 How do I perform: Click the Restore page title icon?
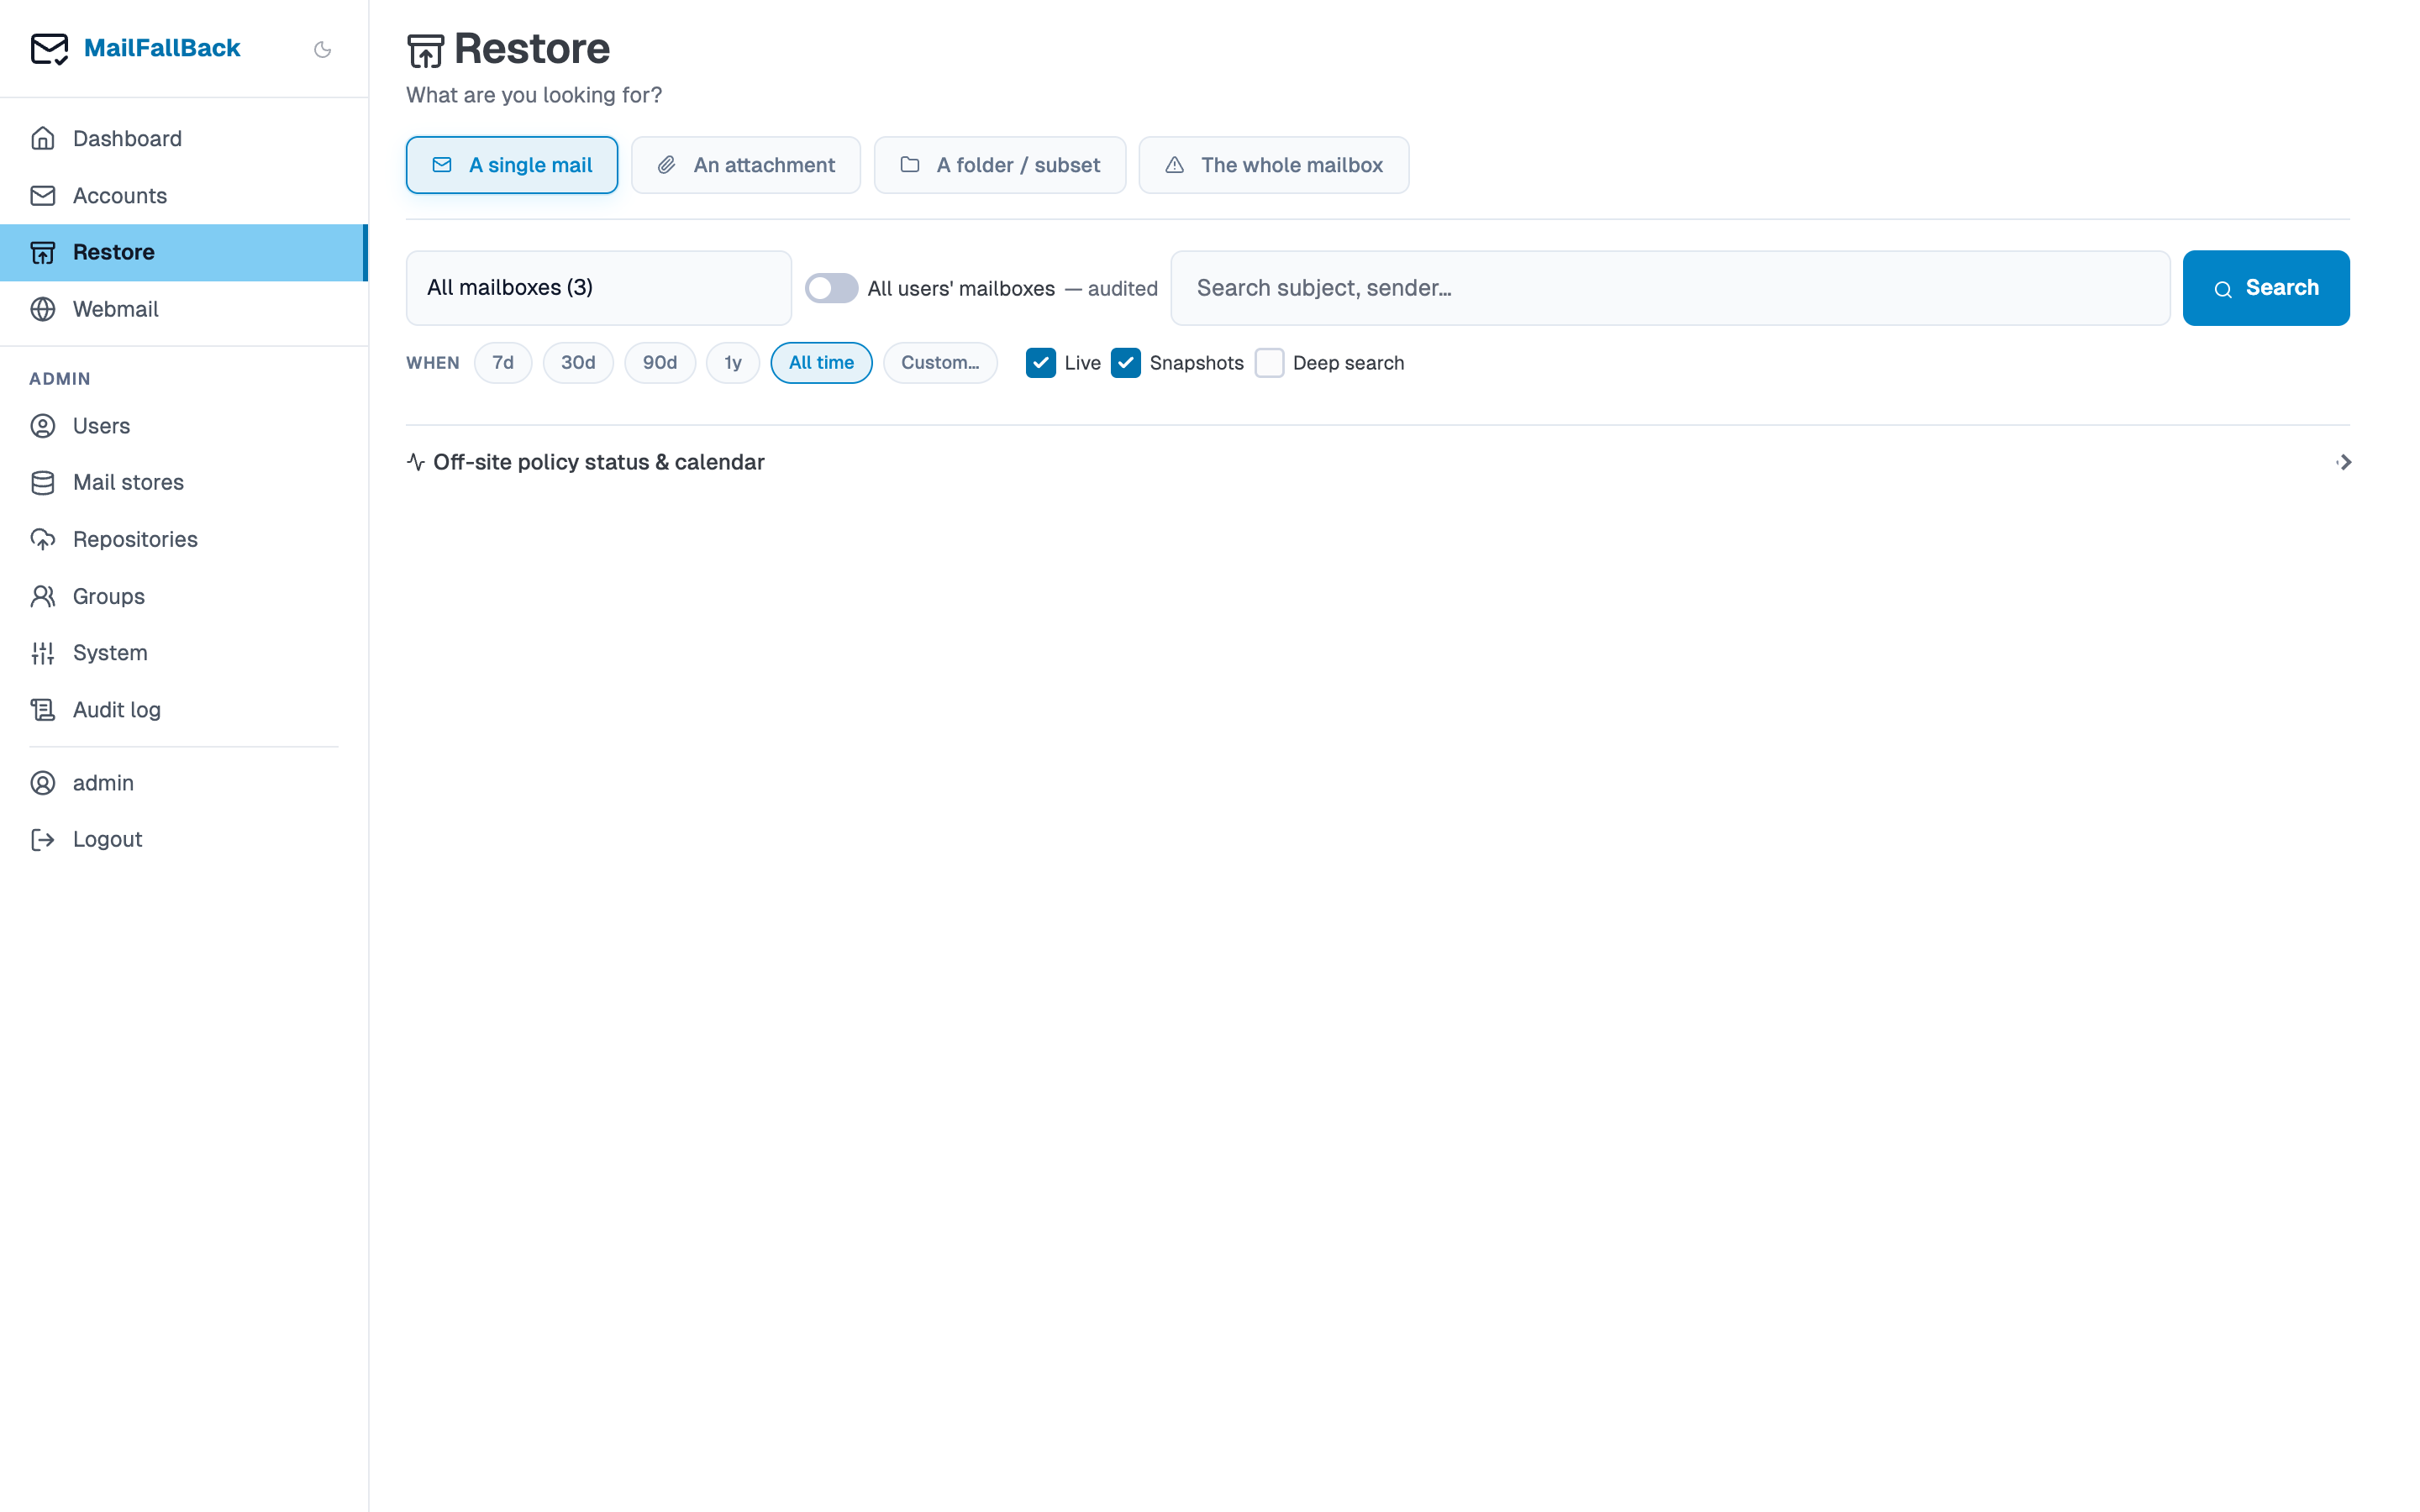(x=425, y=50)
